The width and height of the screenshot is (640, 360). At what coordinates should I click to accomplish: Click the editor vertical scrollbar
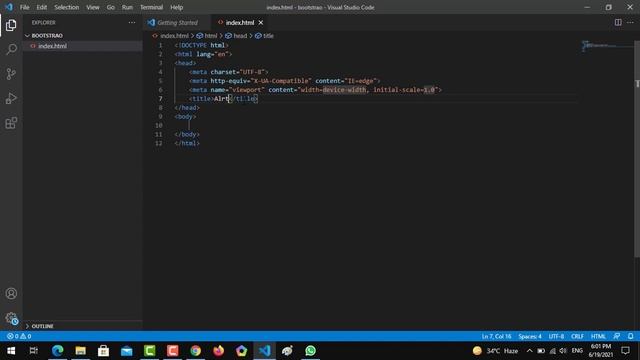pyautogui.click(x=637, y=149)
